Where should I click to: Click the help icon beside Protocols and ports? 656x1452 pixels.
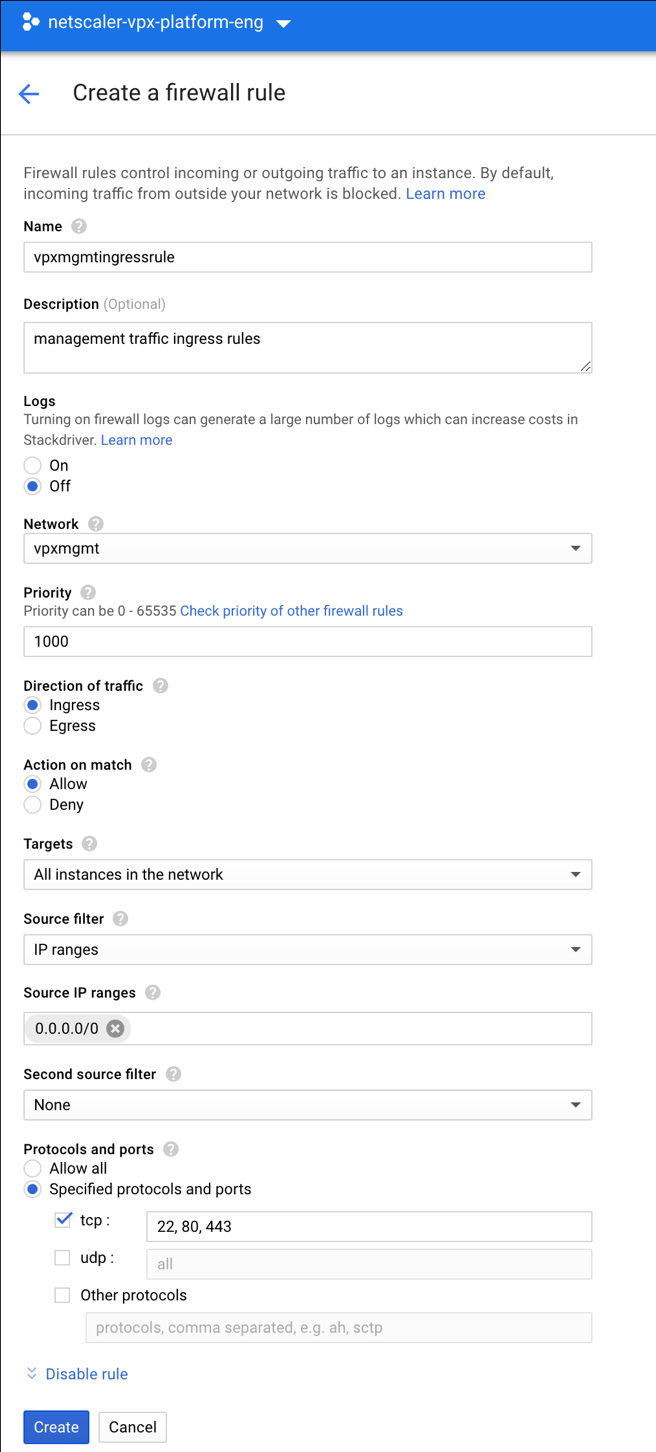coord(171,1149)
